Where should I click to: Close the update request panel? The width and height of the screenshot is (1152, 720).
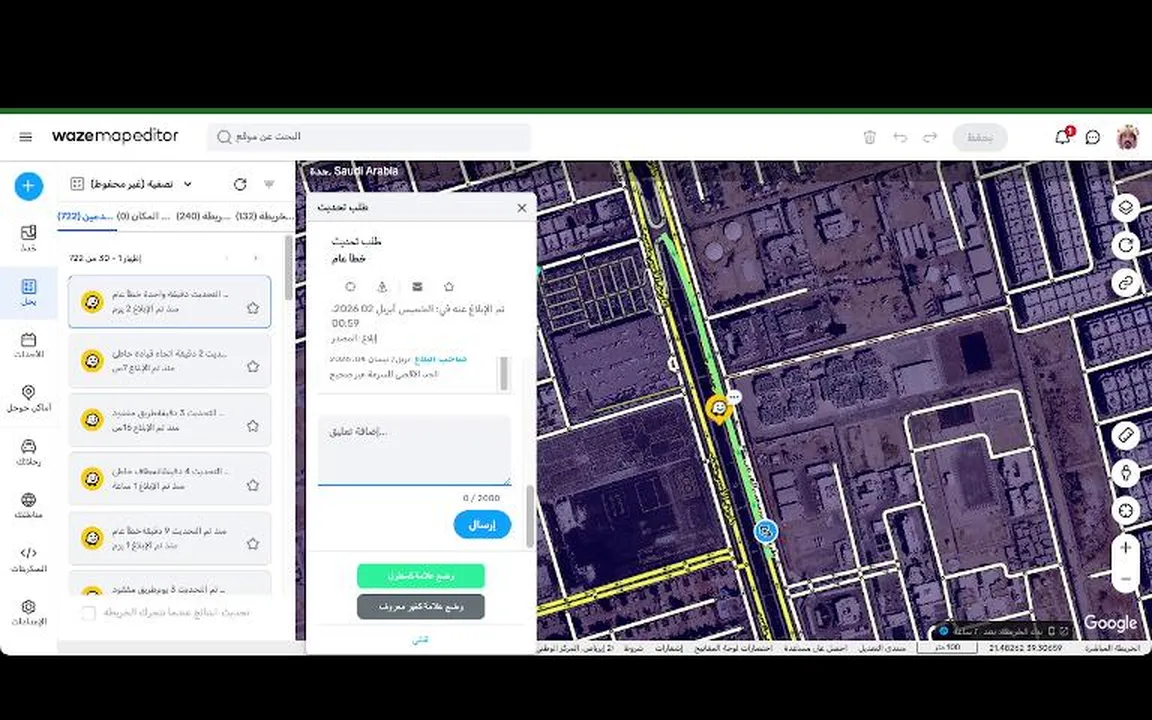(522, 208)
